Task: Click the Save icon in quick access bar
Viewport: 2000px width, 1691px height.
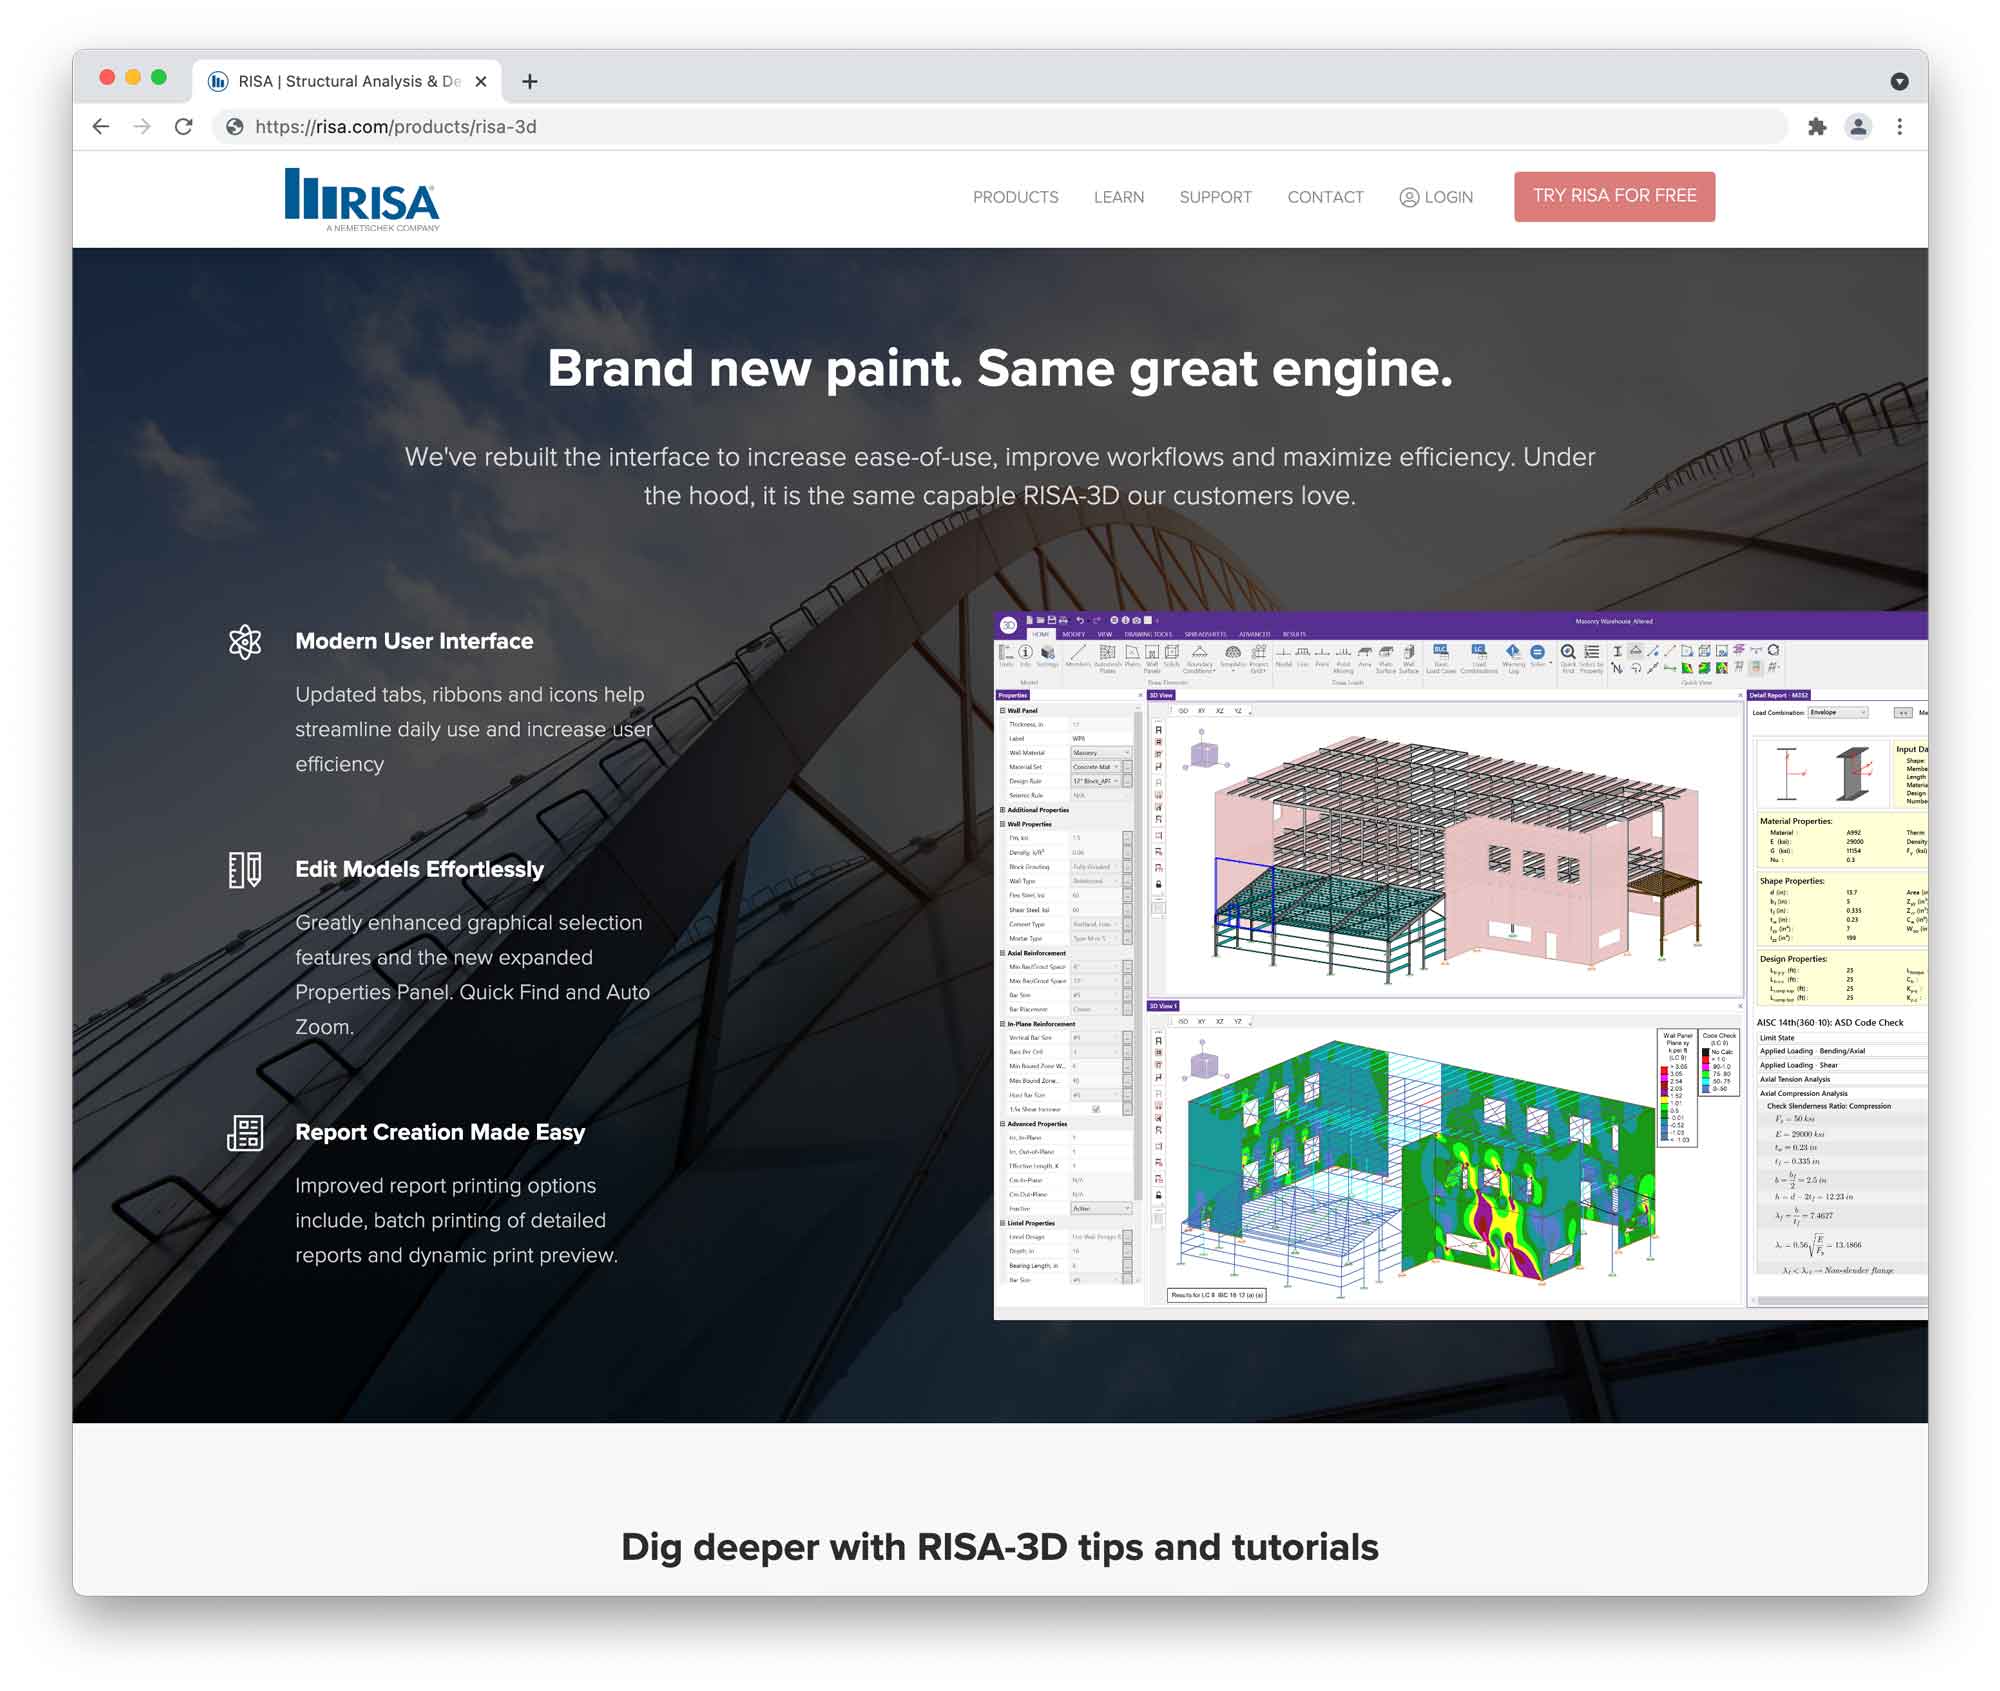Action: click(1051, 620)
